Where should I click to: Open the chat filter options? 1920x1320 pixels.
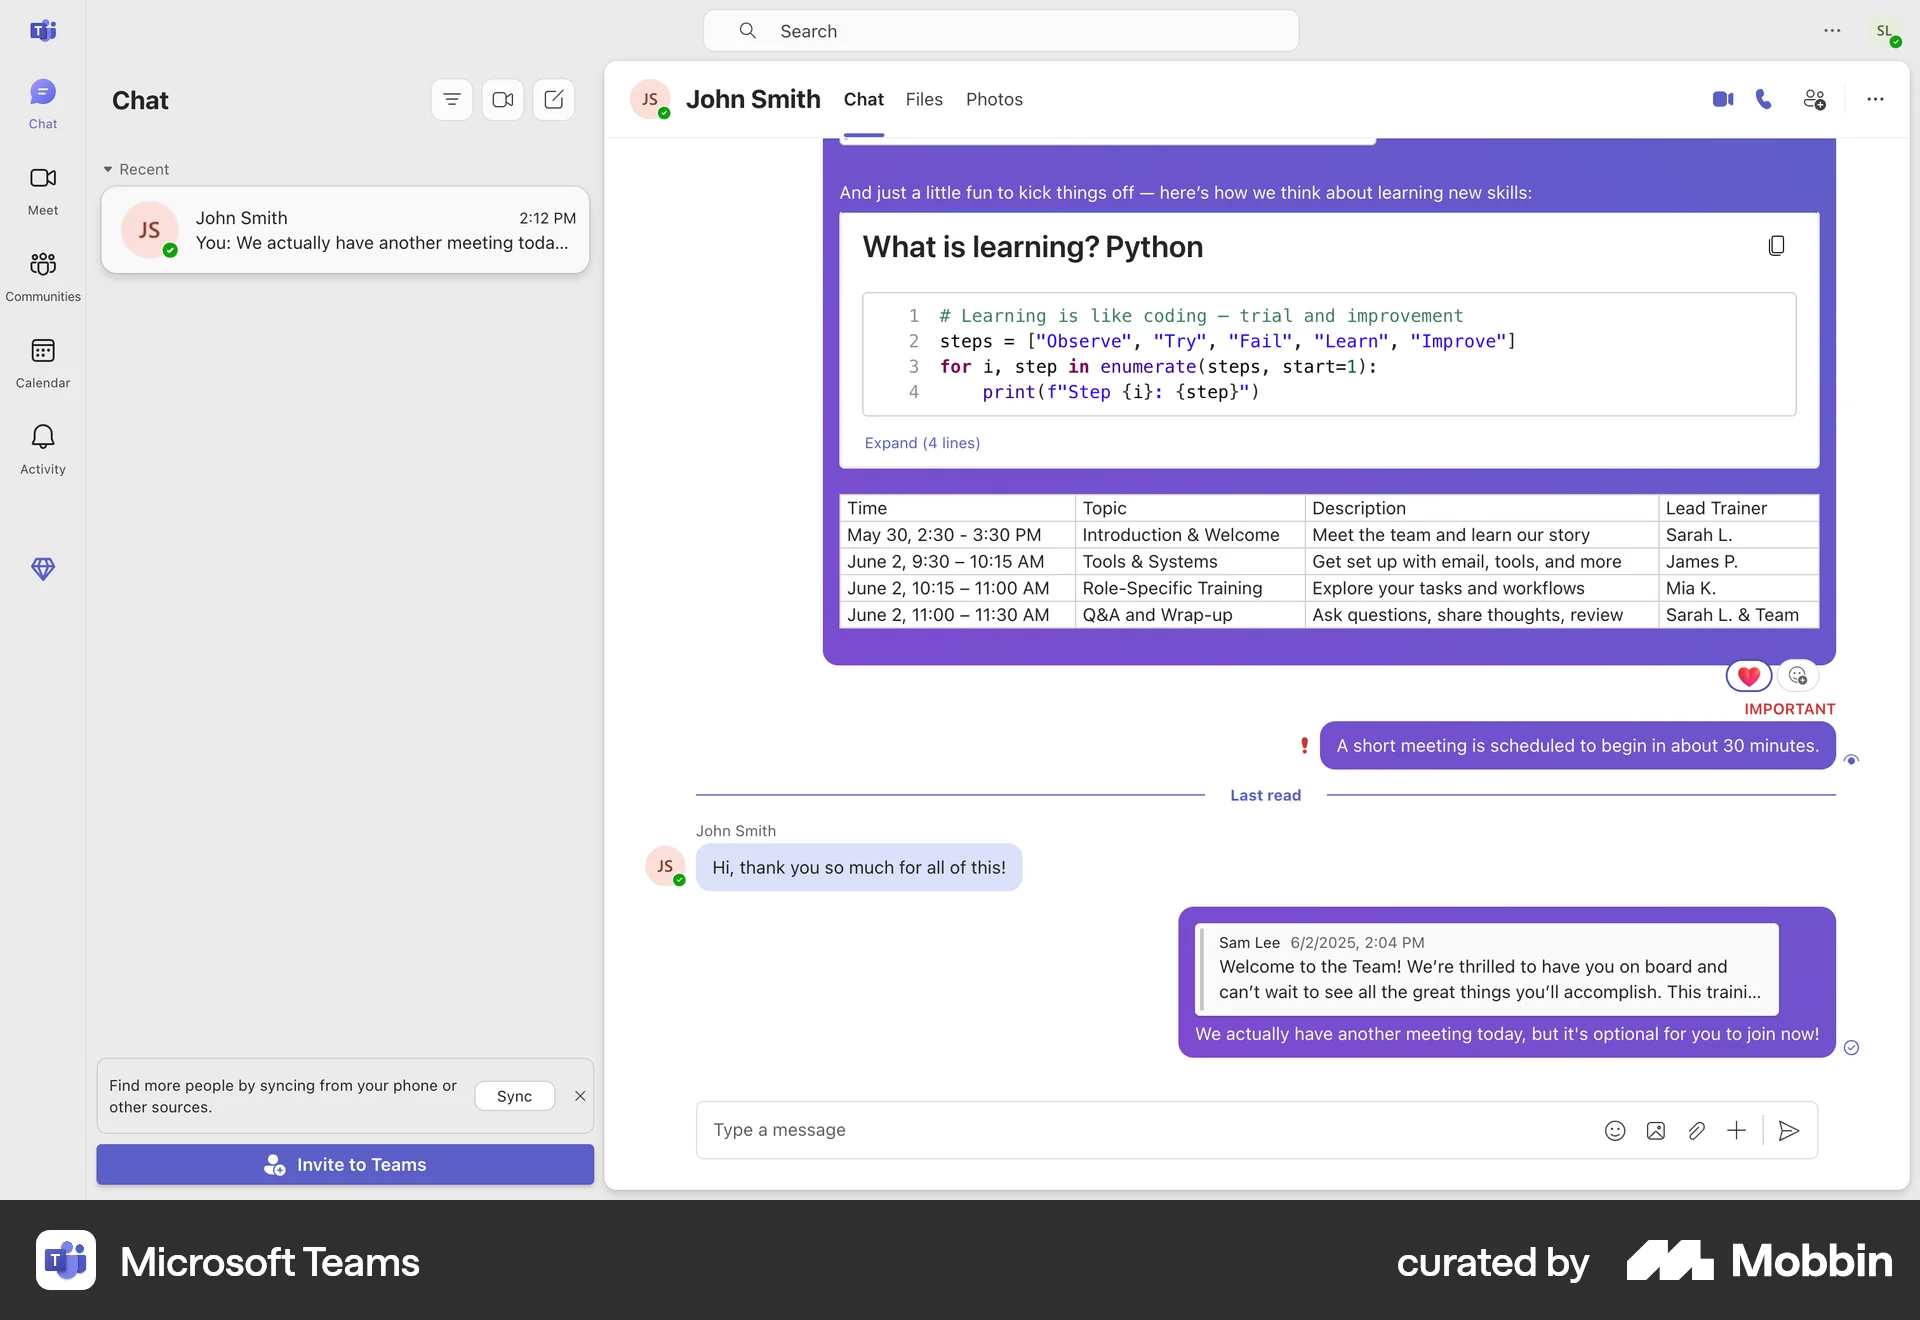tap(451, 99)
